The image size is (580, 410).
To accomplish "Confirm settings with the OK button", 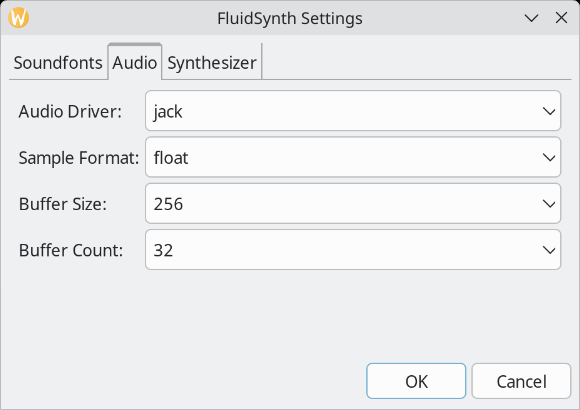I will [416, 381].
